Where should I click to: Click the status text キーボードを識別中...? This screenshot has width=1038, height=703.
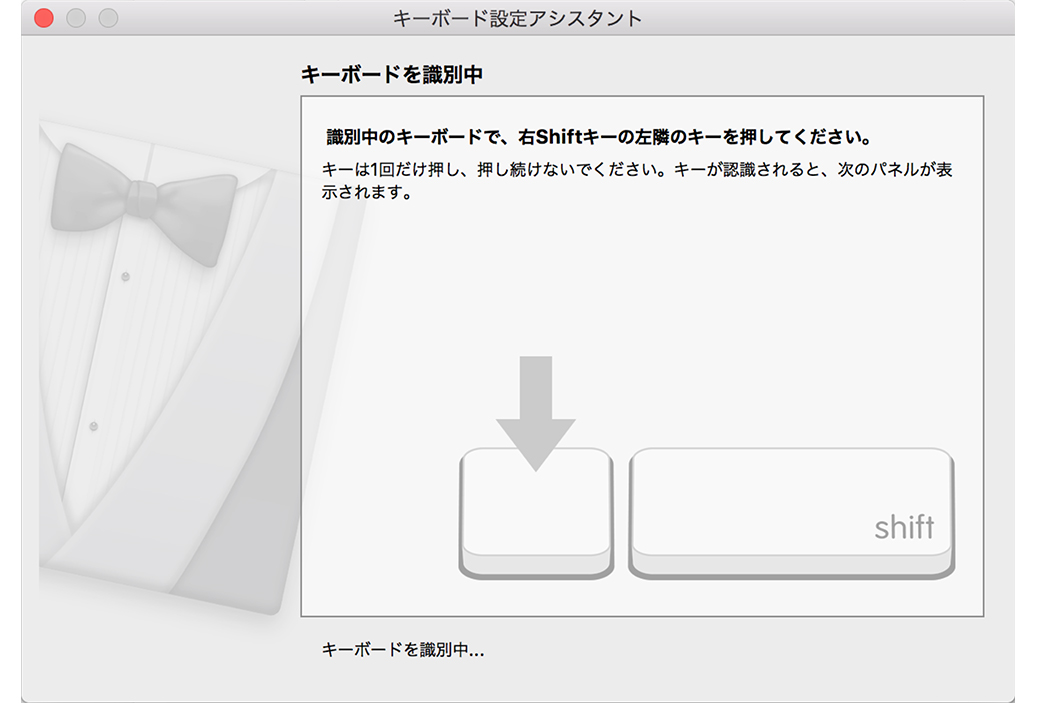point(403,650)
